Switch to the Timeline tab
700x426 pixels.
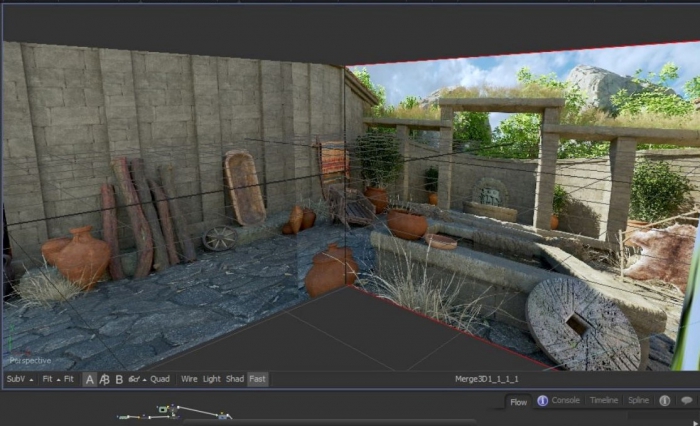603,401
